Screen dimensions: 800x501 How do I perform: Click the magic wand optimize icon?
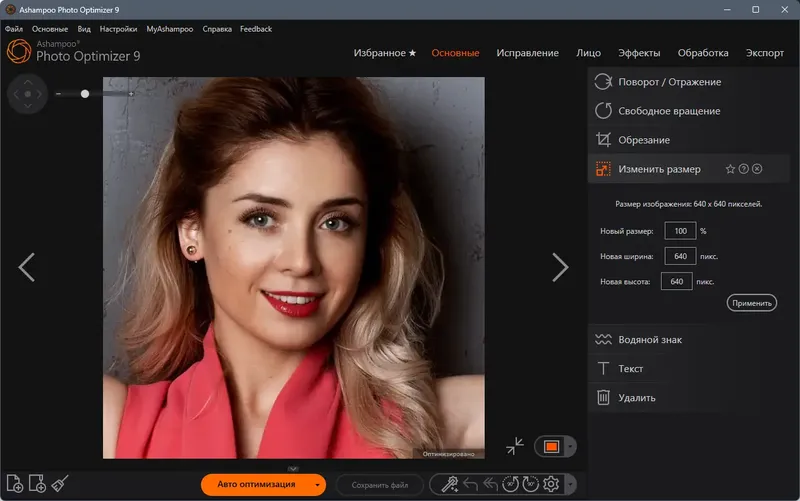(x=451, y=485)
